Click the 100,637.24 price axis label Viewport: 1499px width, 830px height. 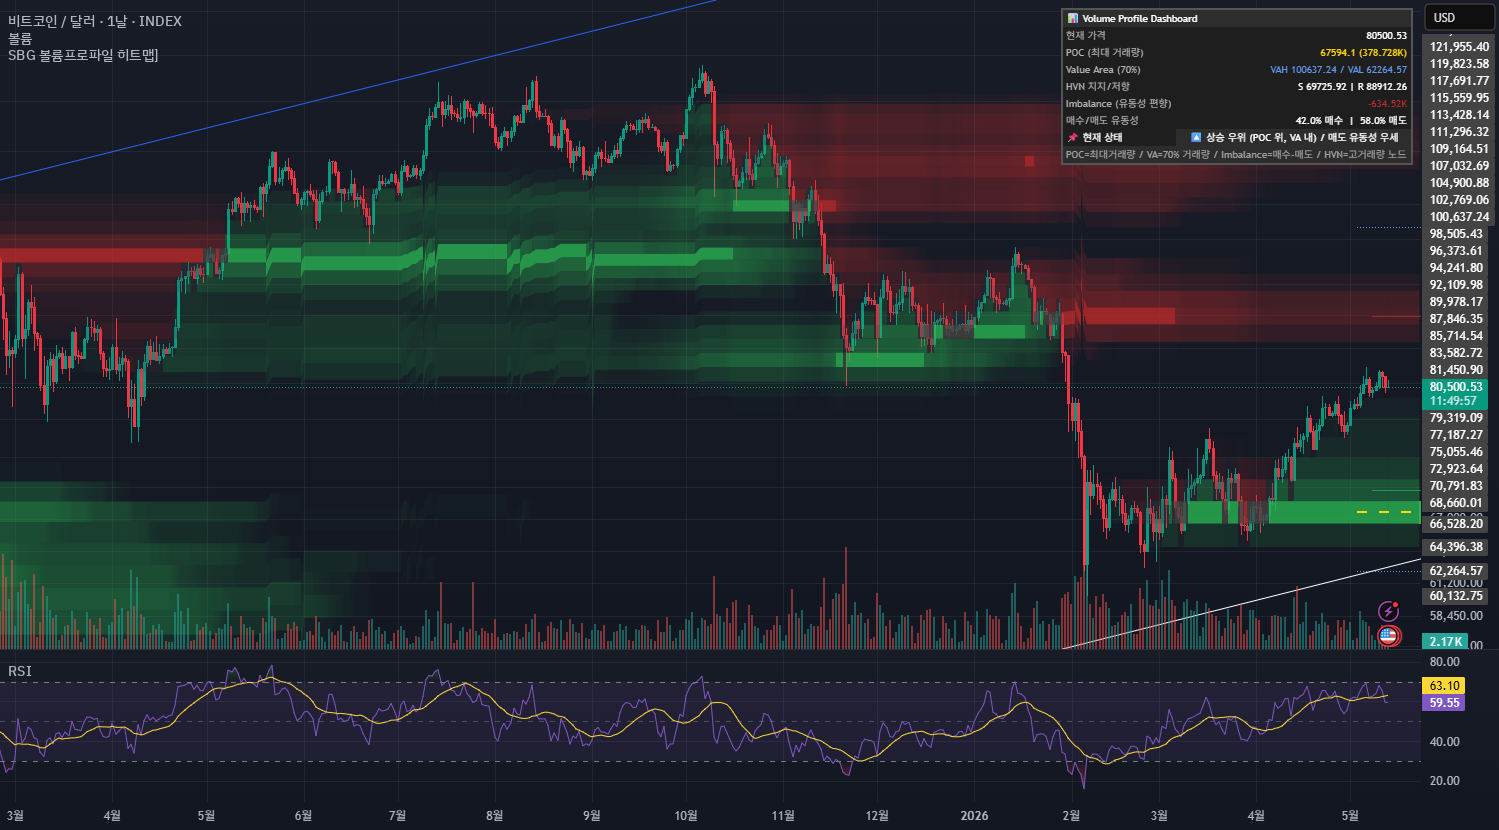click(x=1459, y=217)
